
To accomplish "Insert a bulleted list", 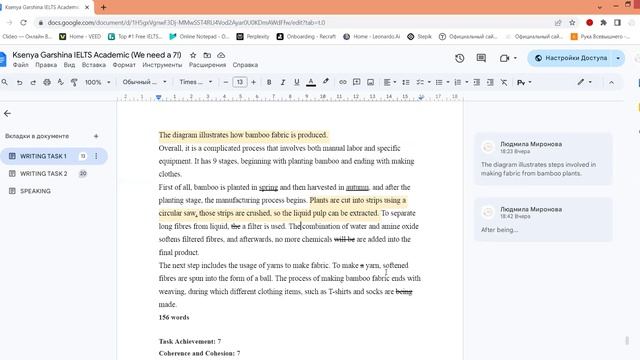I will 439,82.
